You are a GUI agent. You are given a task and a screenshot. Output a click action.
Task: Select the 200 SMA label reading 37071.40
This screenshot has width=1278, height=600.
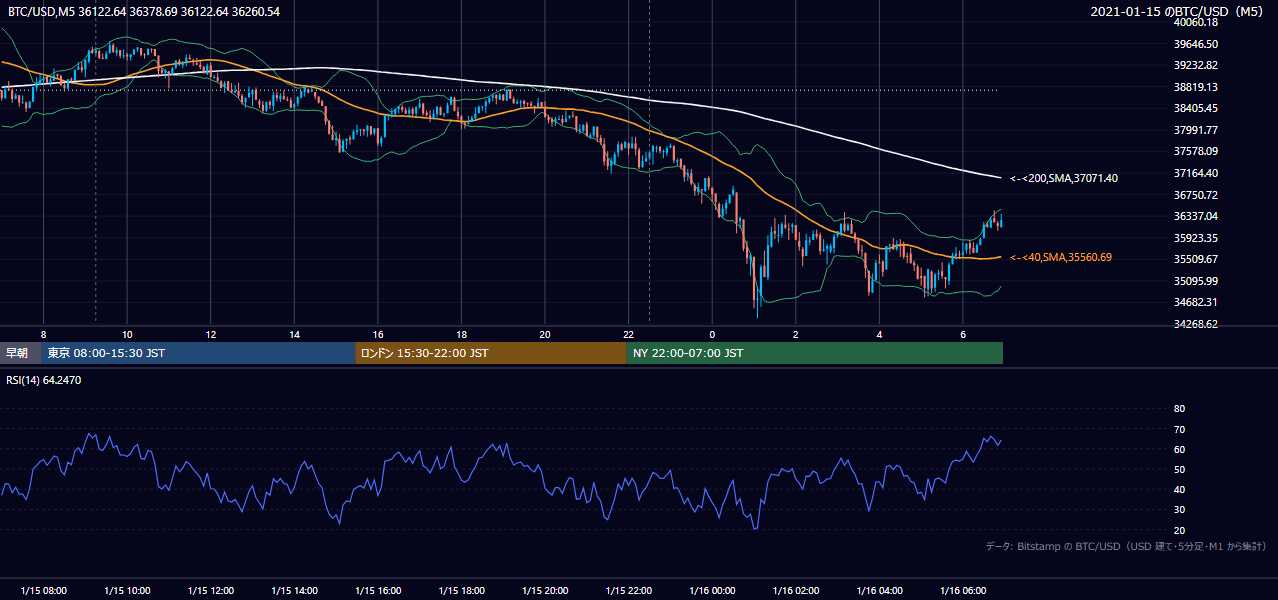point(1064,178)
